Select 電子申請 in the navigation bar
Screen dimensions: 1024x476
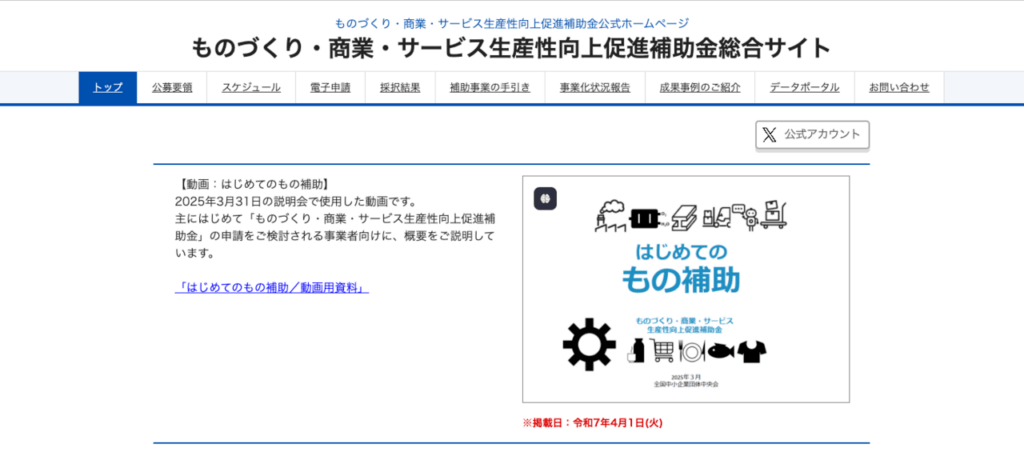point(330,87)
